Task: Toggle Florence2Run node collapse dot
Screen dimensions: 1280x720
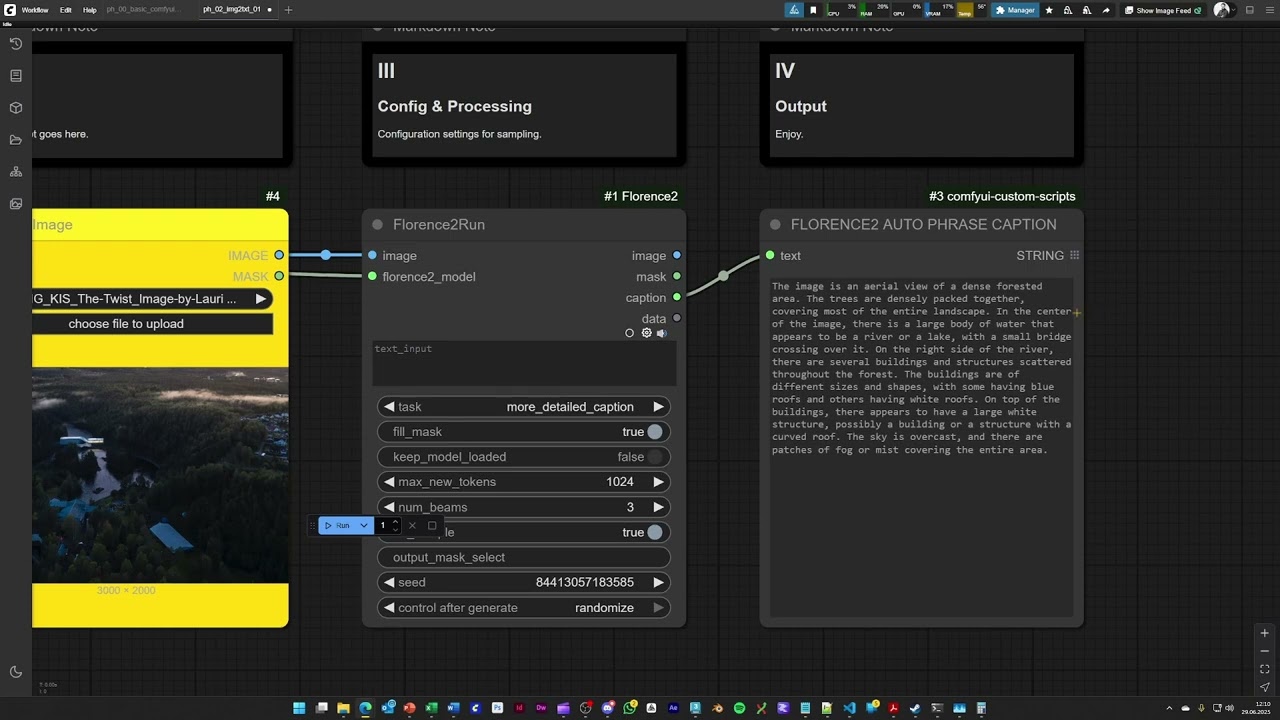Action: point(378,225)
